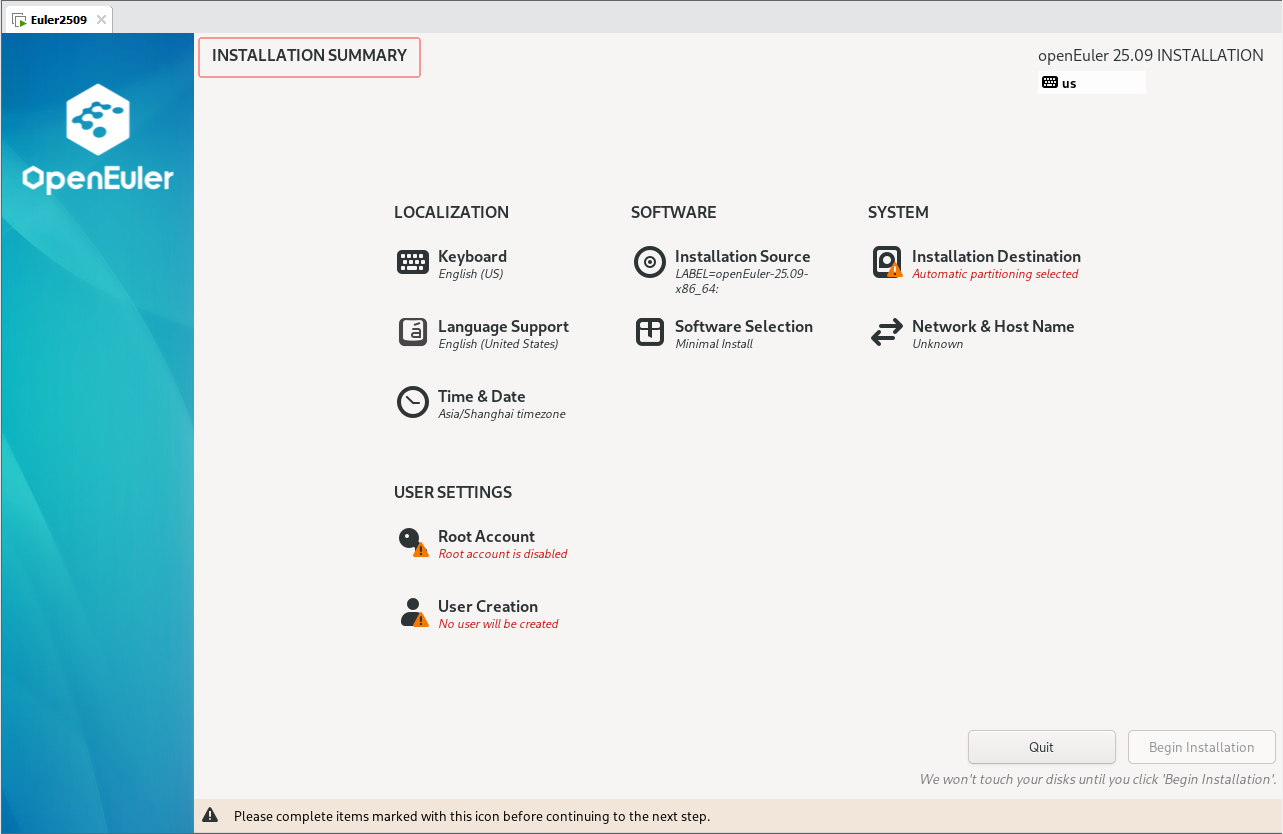
Task: Open Installation Destination label
Action: tap(996, 256)
